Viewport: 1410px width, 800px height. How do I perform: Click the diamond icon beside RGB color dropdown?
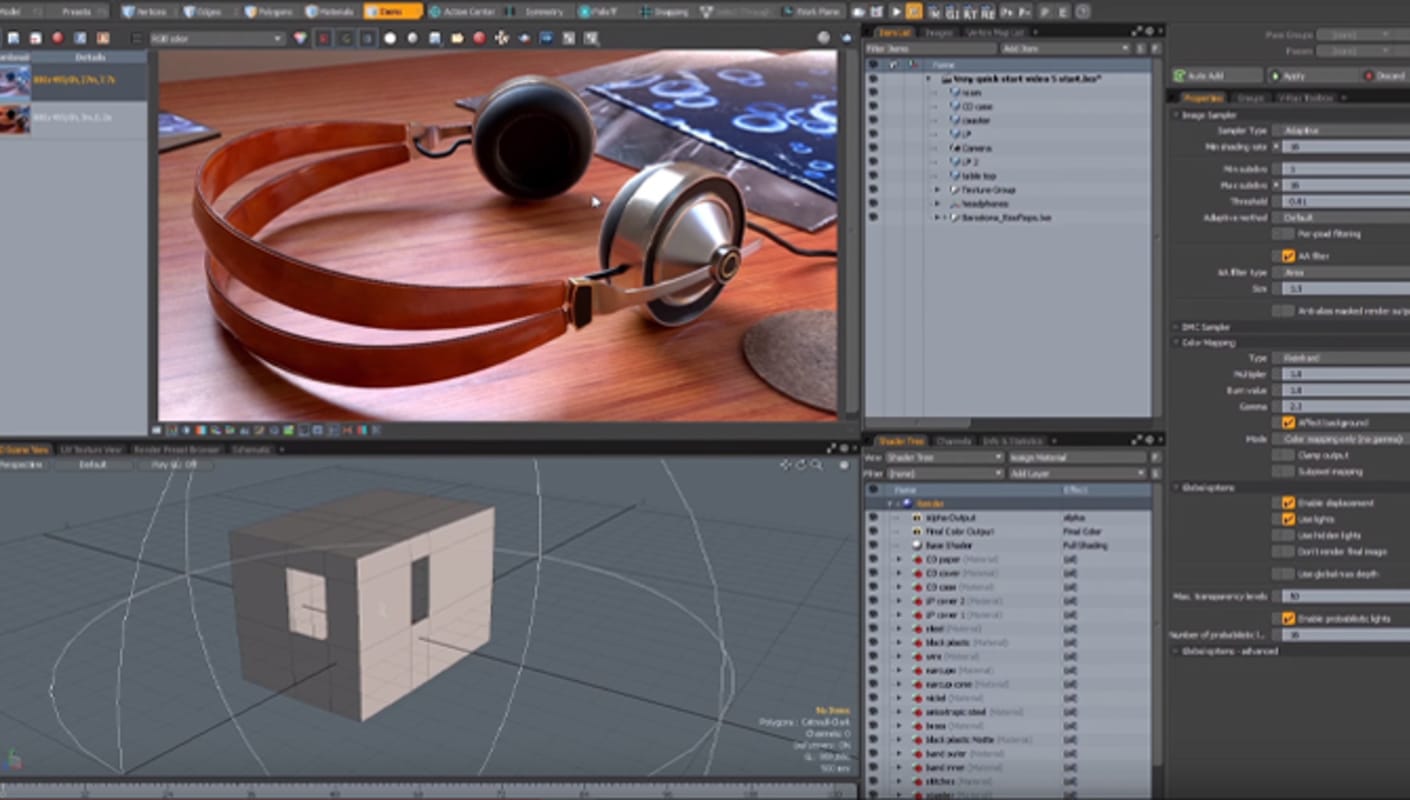301,38
